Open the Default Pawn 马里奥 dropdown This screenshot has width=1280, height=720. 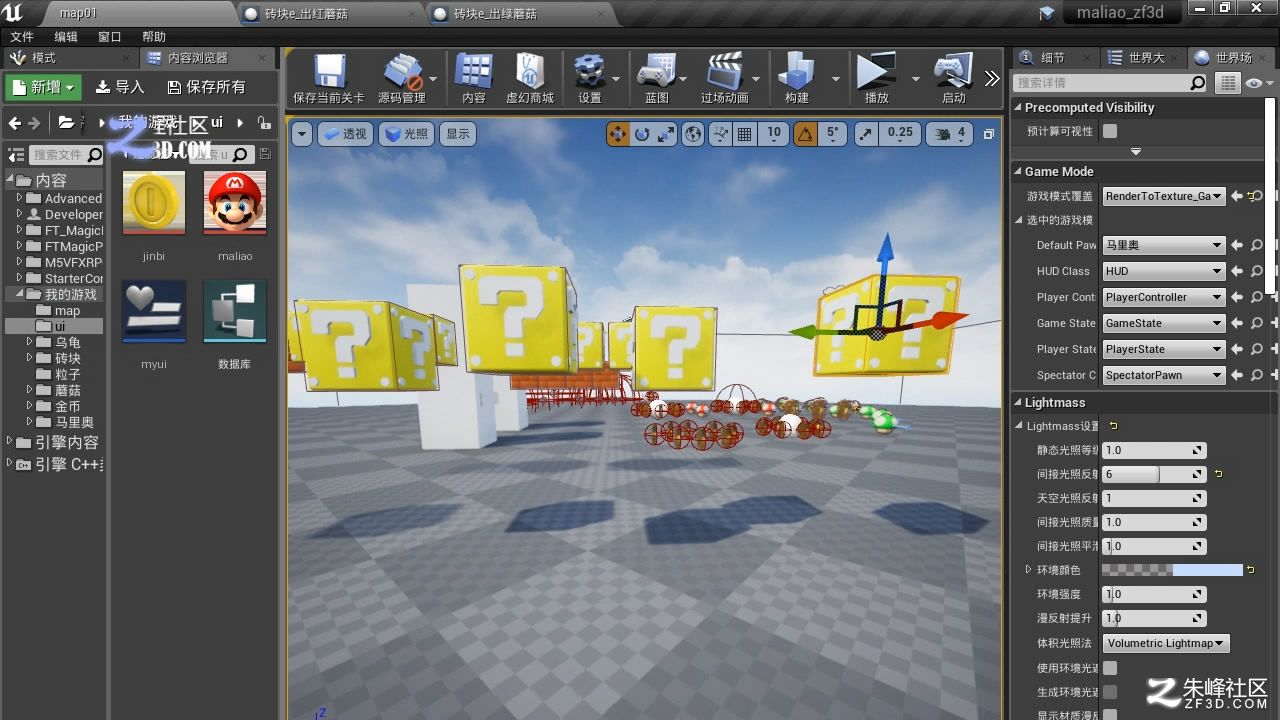[1164, 245]
